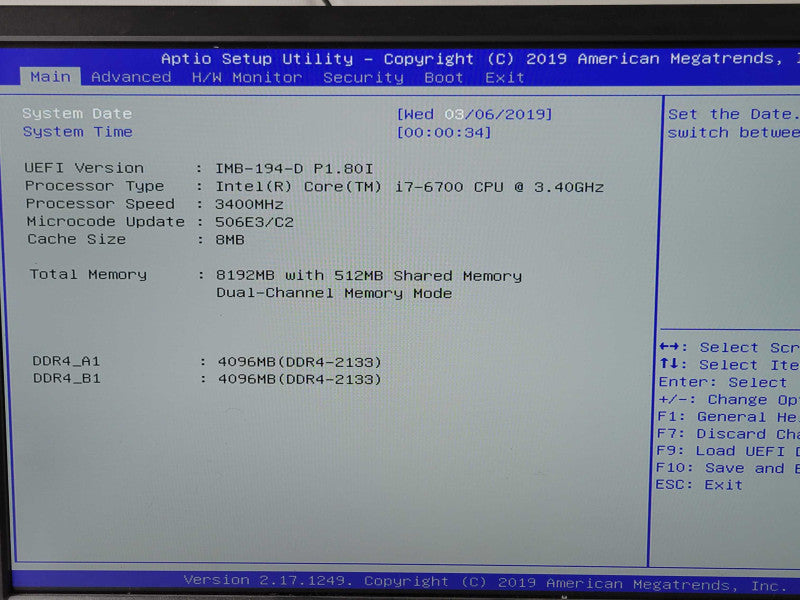This screenshot has height=600, width=800.
Task: Click the 8MB cache value
Action: coord(230,239)
